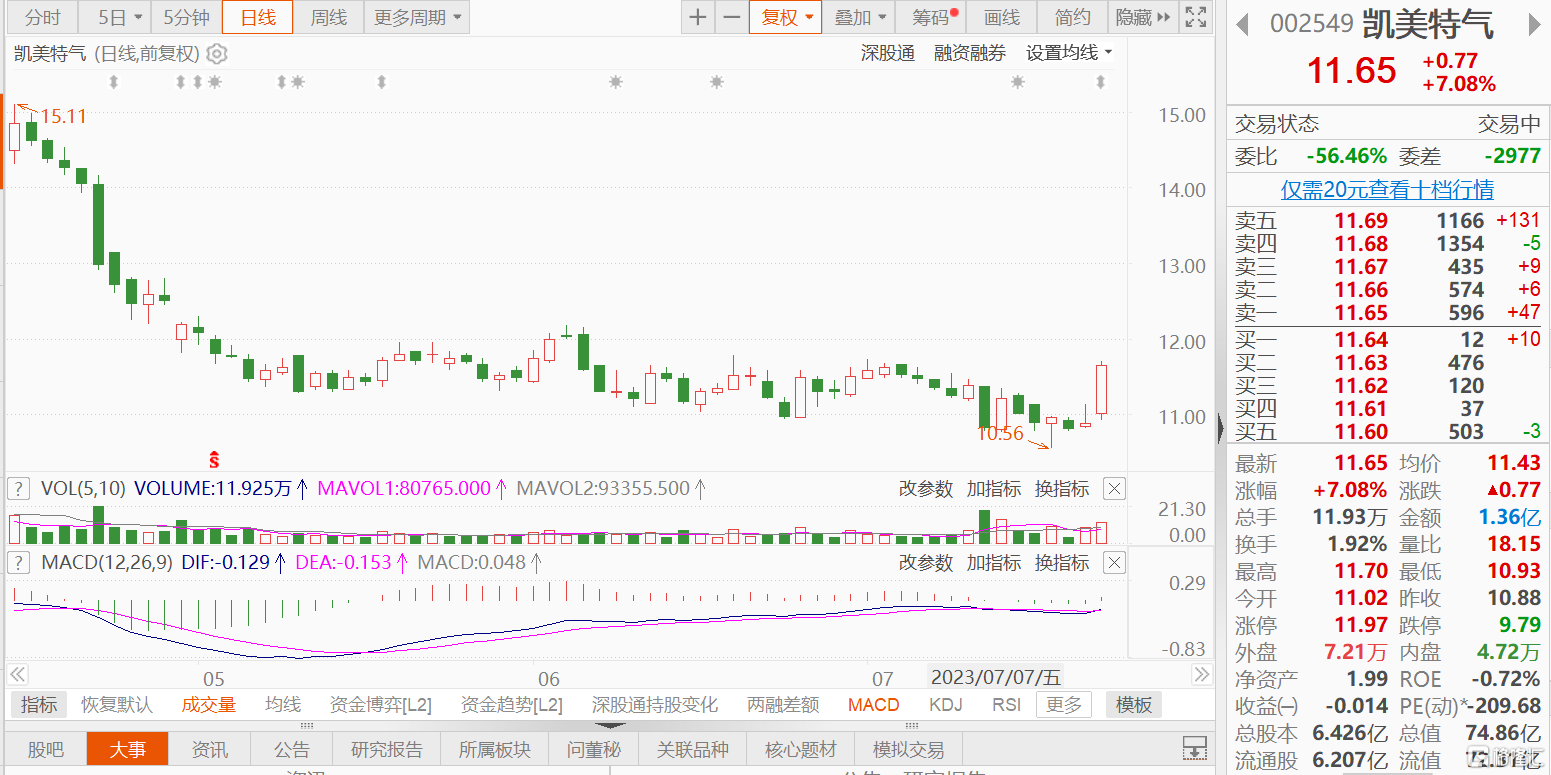Close the MACD indicator panel
Image resolution: width=1551 pixels, height=775 pixels.
1114,563
